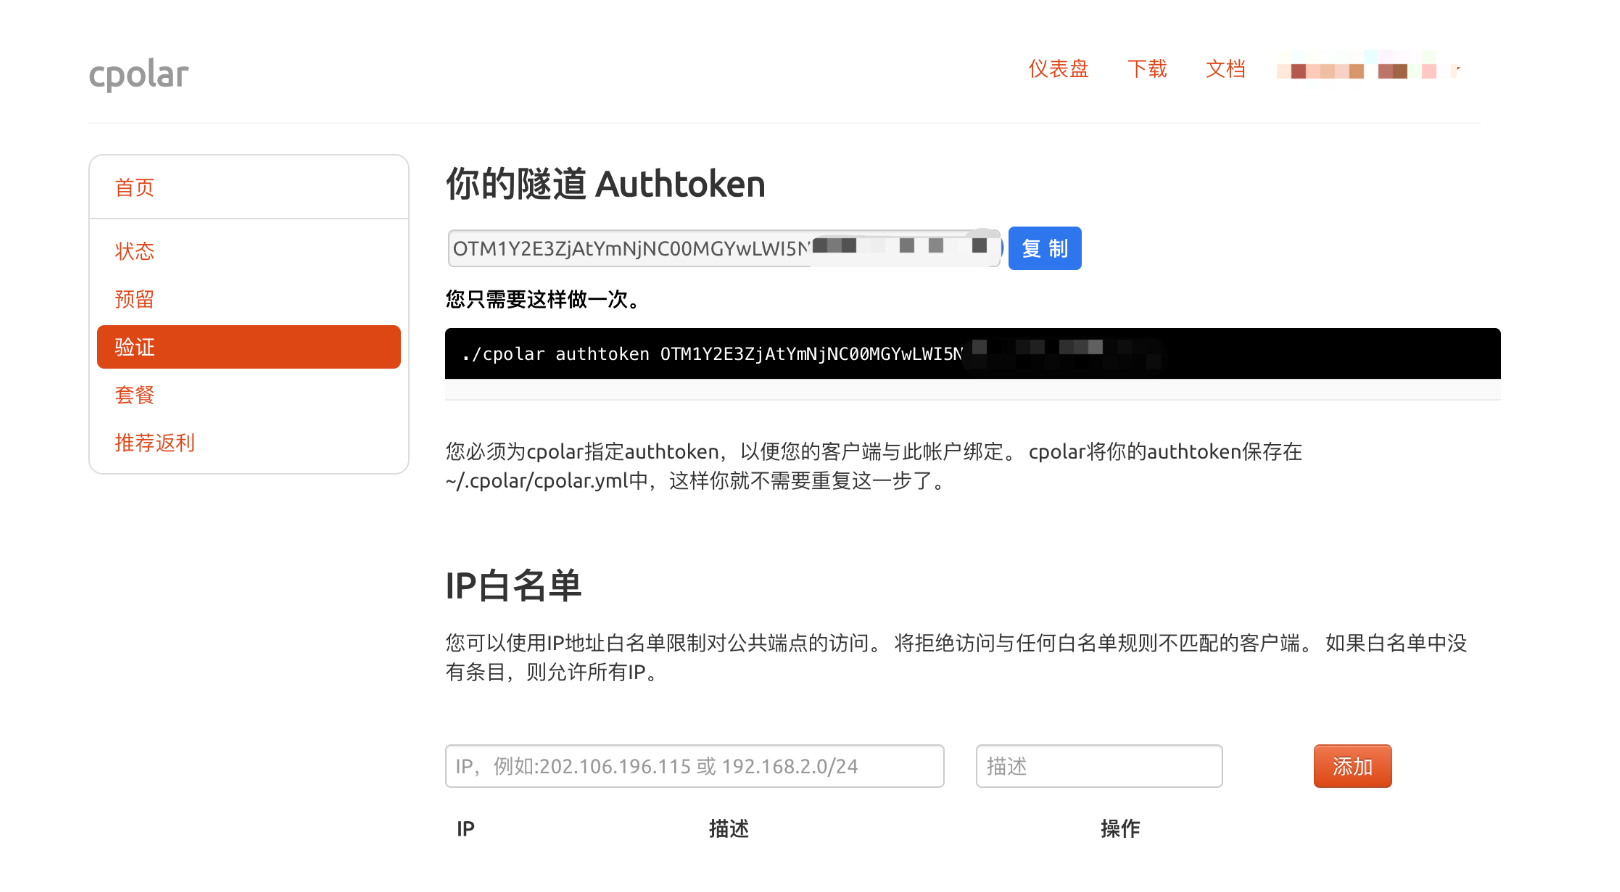The height and width of the screenshot is (892, 1620).
Task: Go to 首页 in sidebar
Action: pyautogui.click(x=134, y=188)
